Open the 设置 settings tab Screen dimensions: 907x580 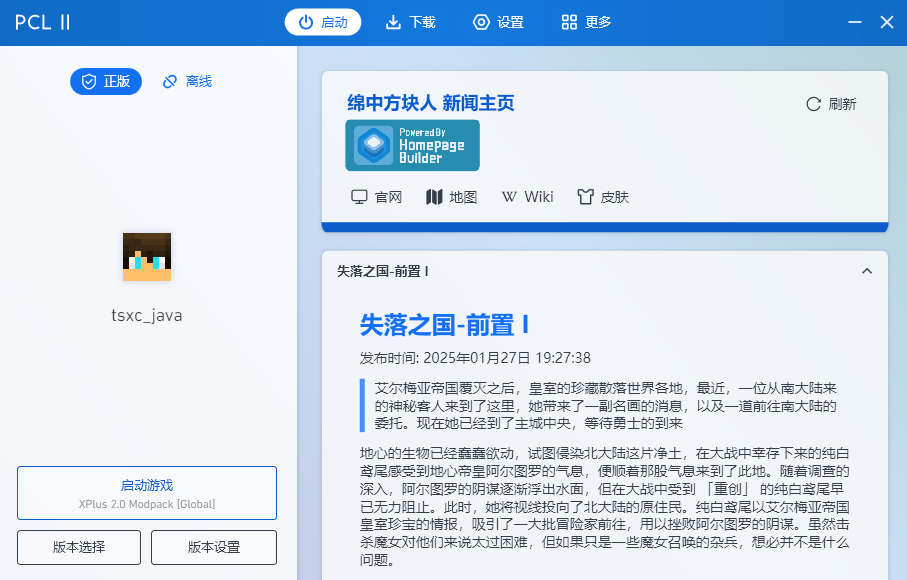click(498, 23)
